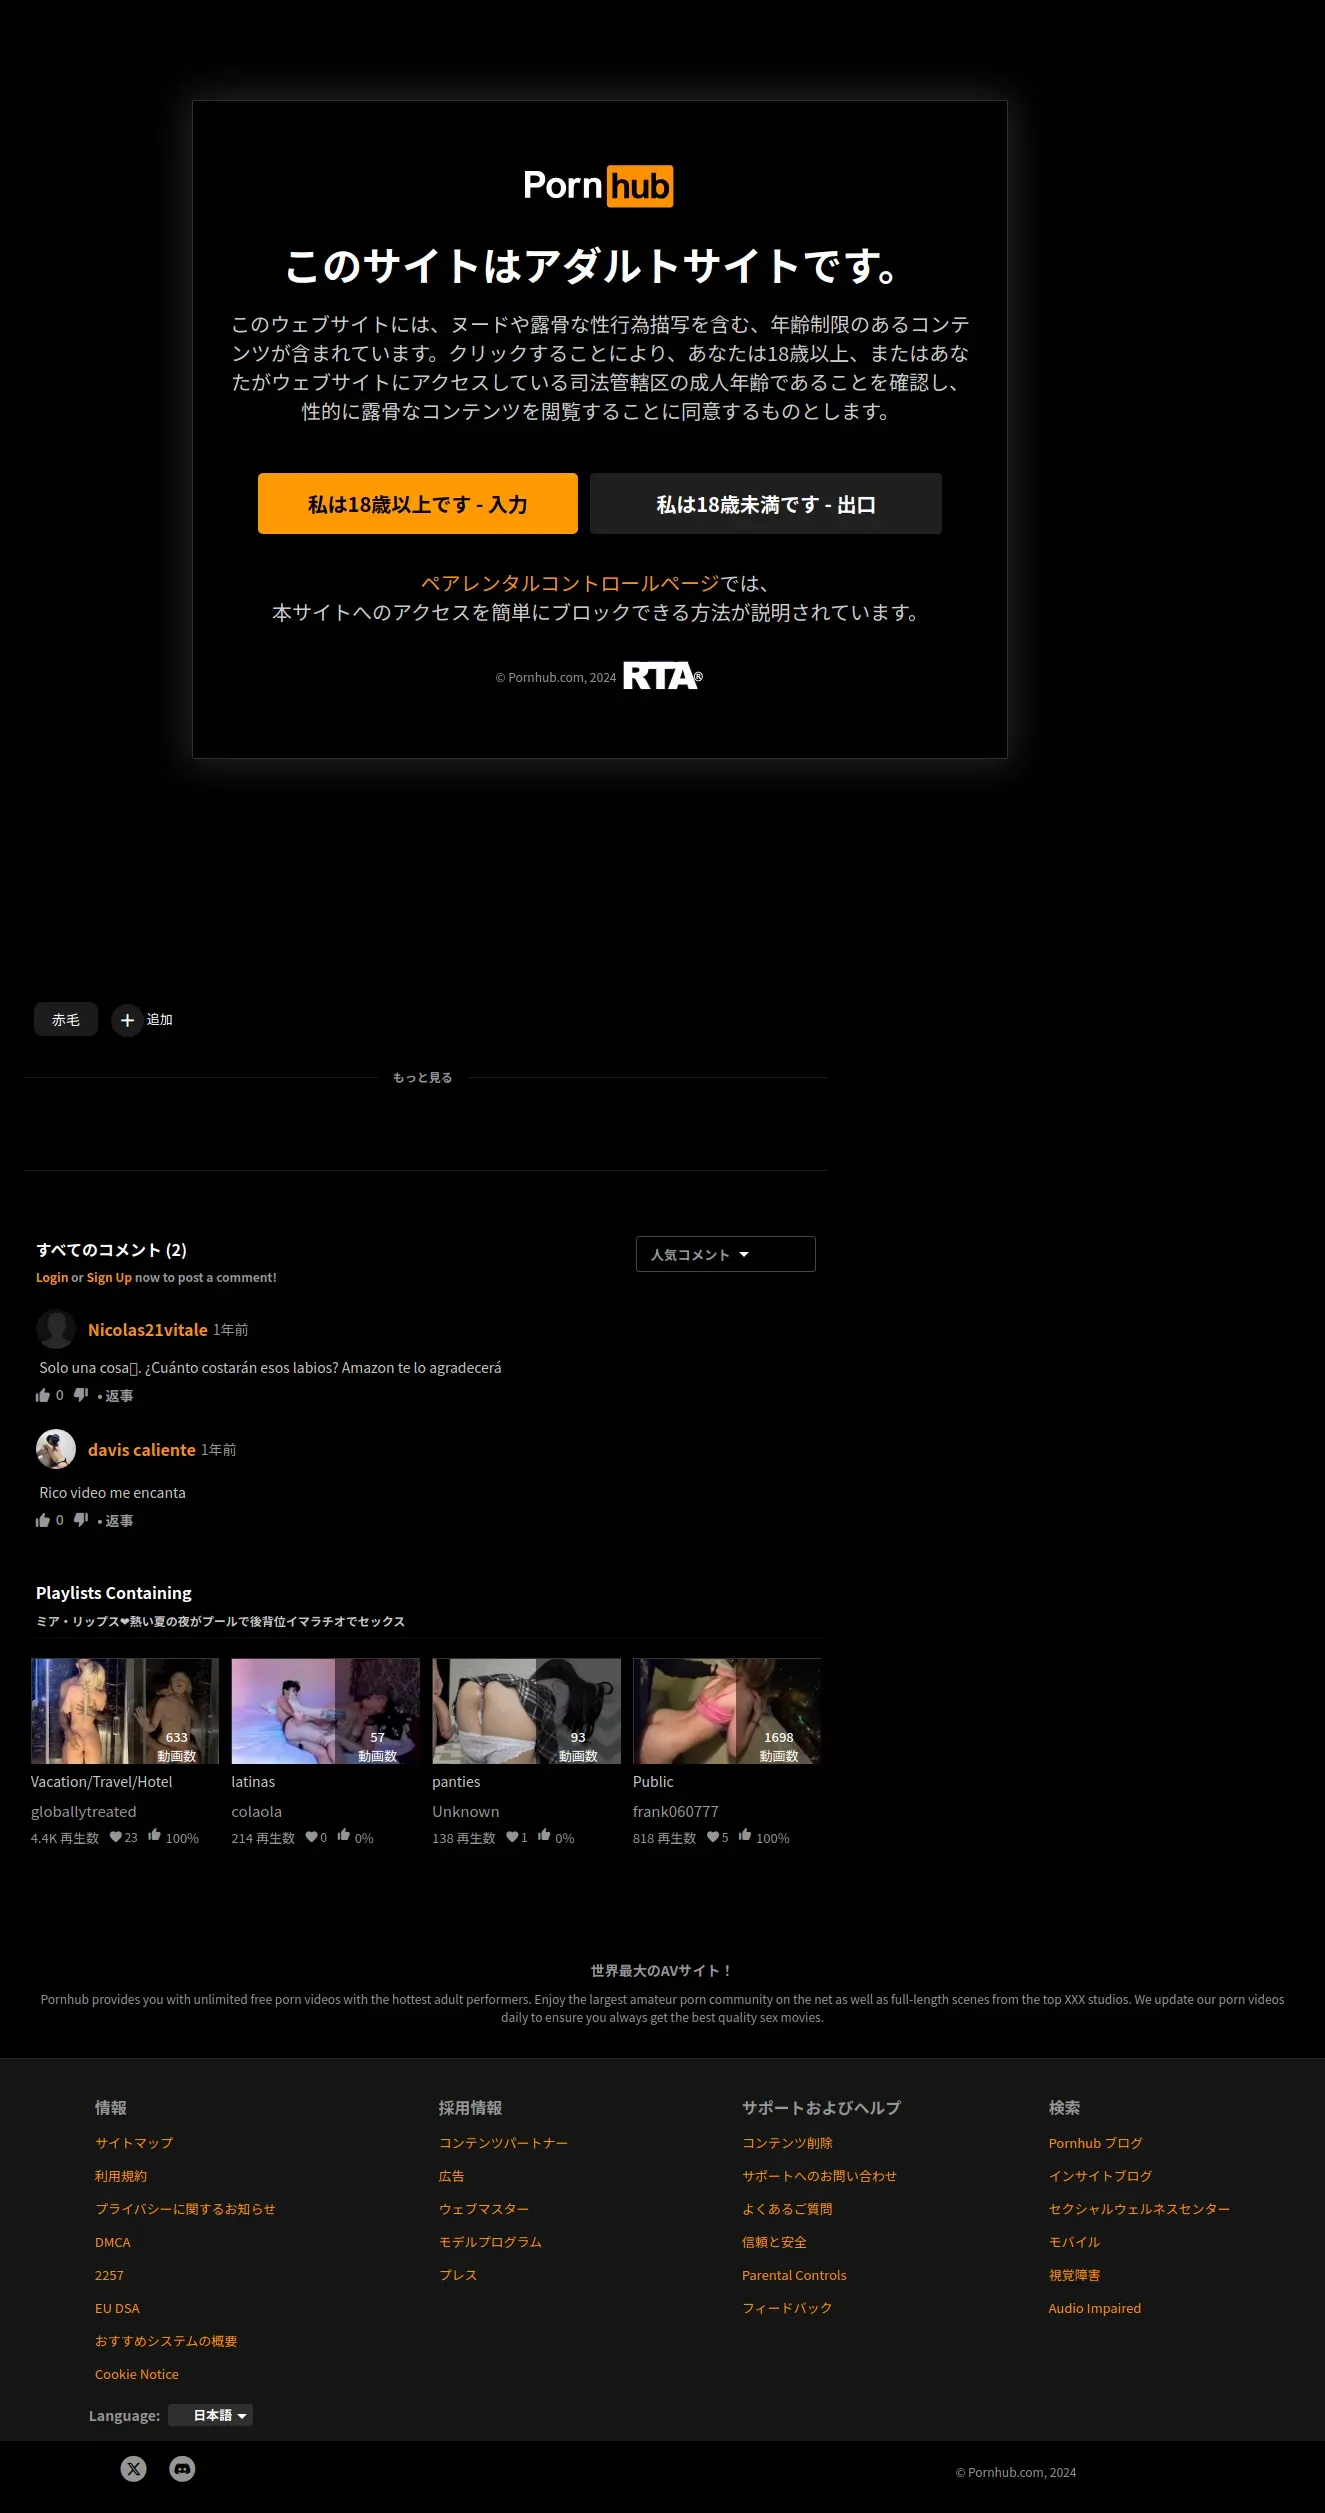Click the RTA logo in the age dialog

662,677
